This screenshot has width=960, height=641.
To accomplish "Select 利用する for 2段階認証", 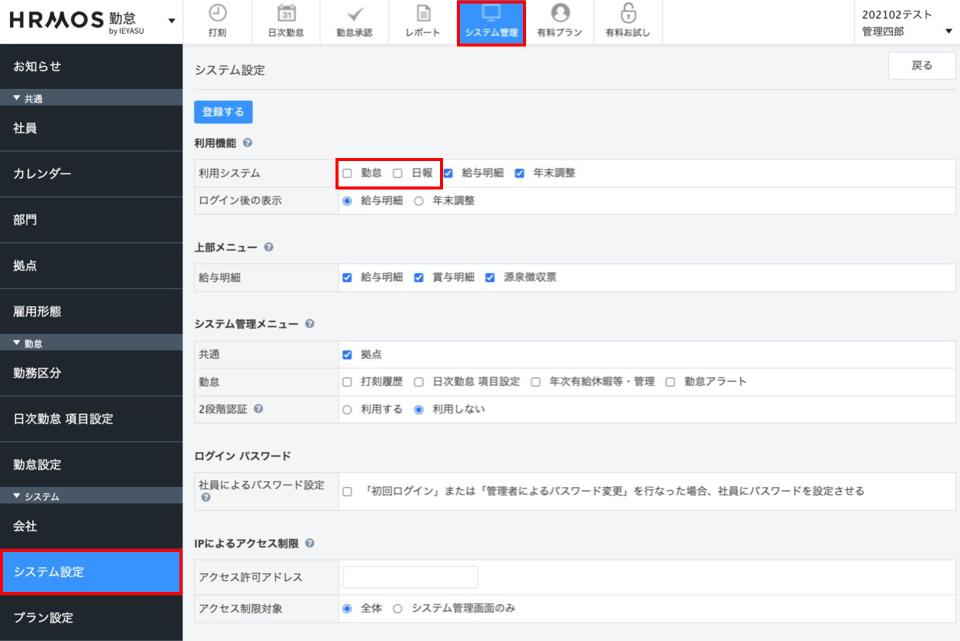I will 348,409.
